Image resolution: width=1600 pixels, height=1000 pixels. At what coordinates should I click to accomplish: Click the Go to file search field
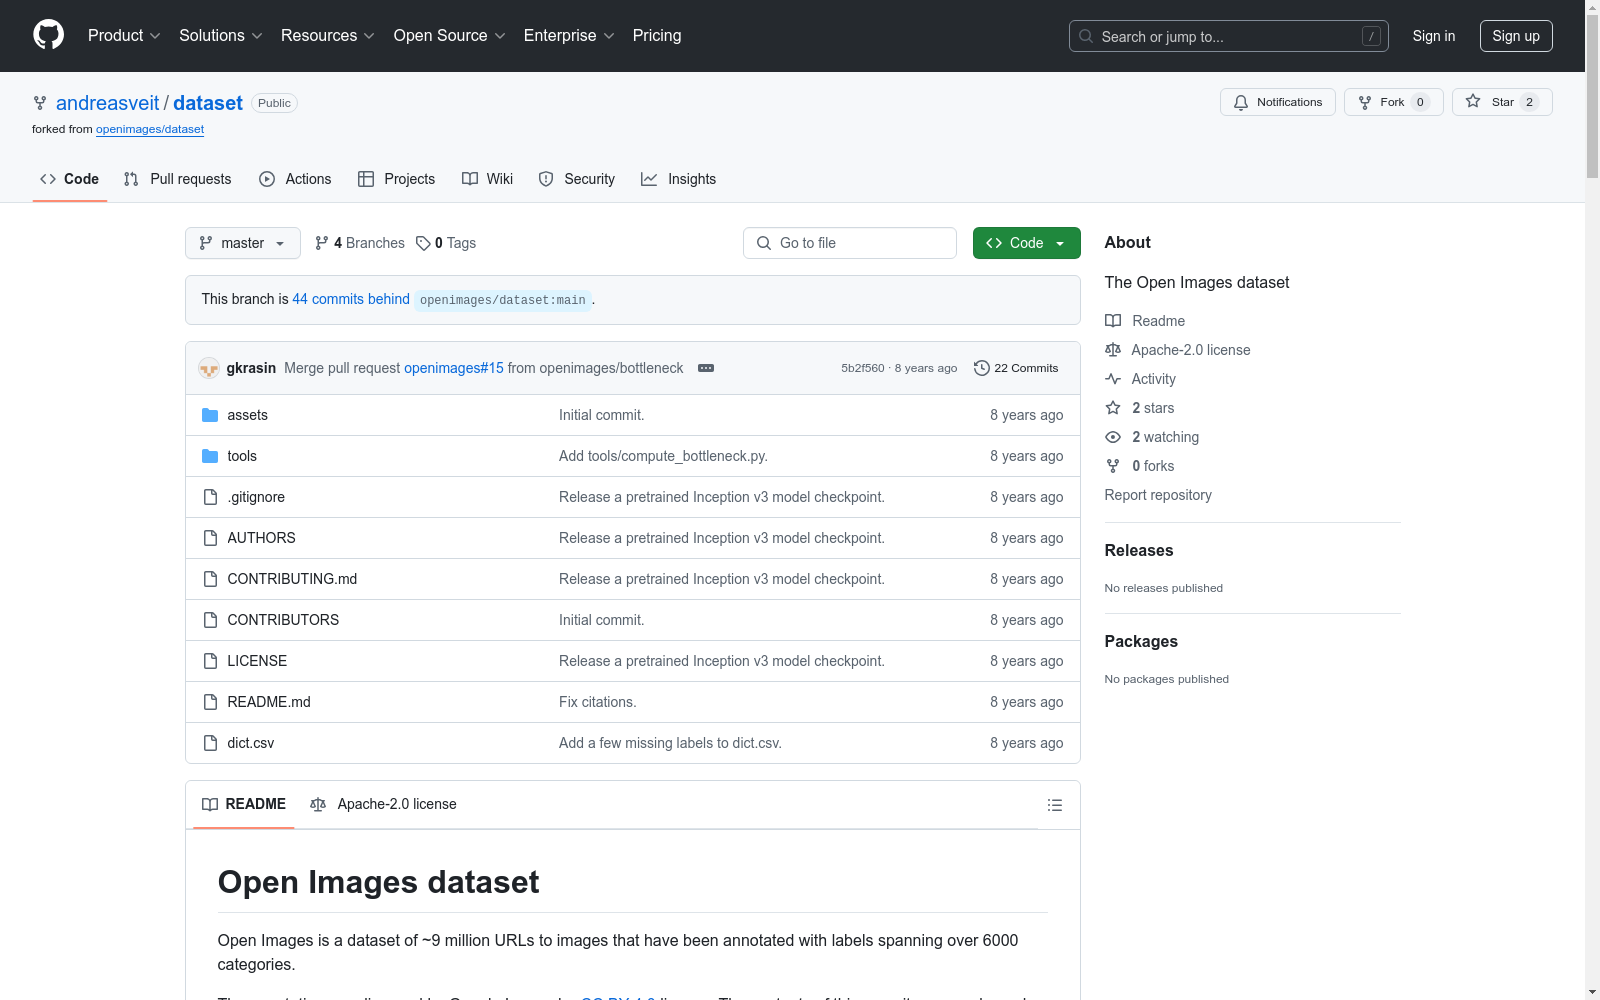click(850, 243)
